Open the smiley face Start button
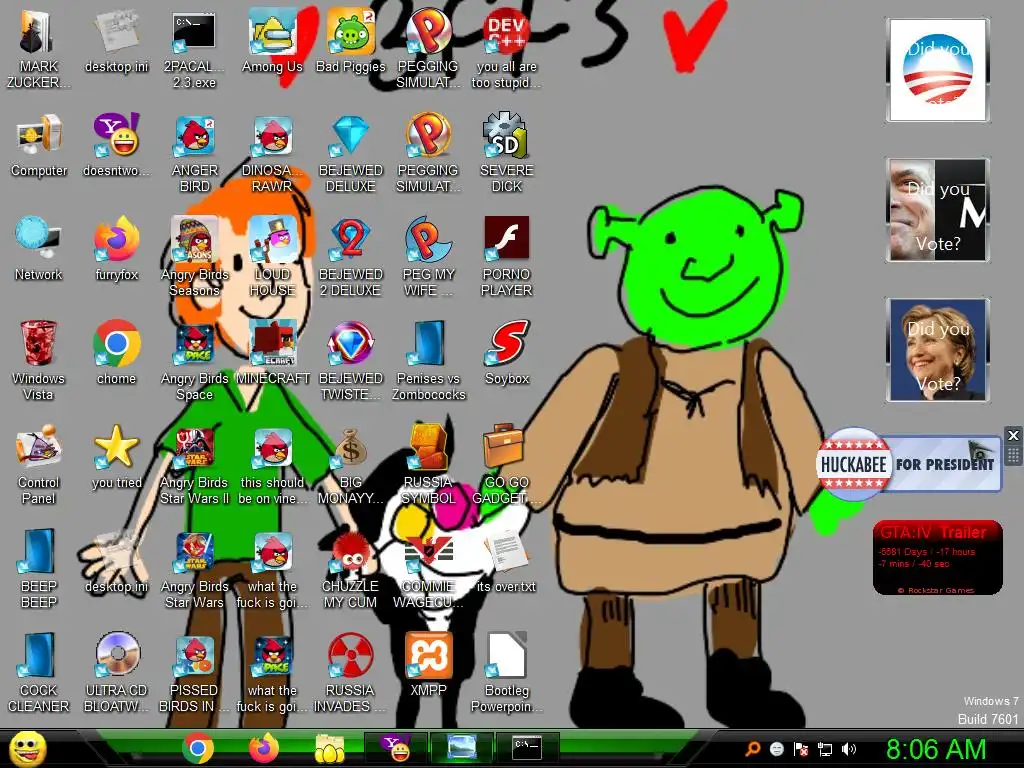The height and width of the screenshot is (768, 1024). tap(27, 748)
